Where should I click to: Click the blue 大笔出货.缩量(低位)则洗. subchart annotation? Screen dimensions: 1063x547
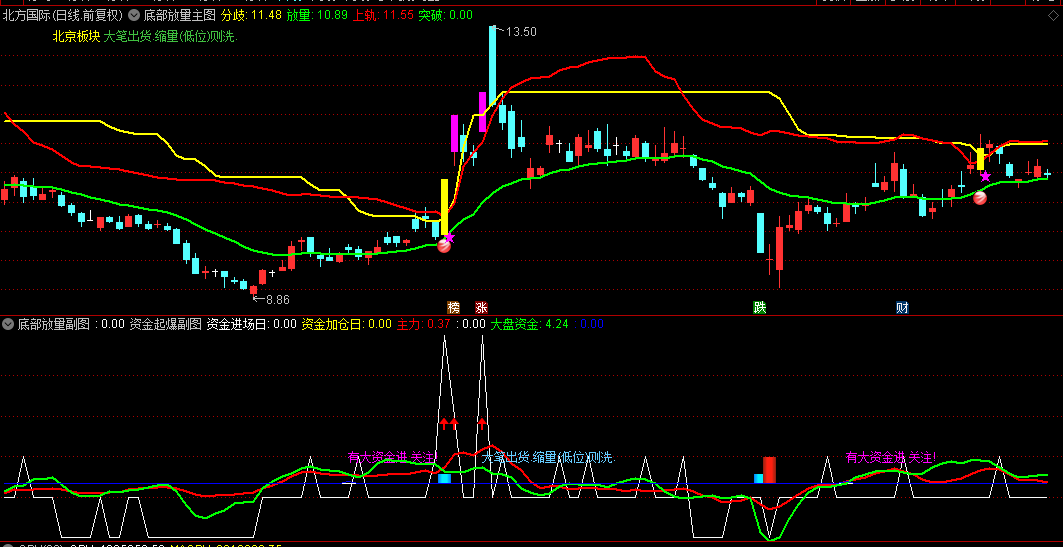(548, 458)
